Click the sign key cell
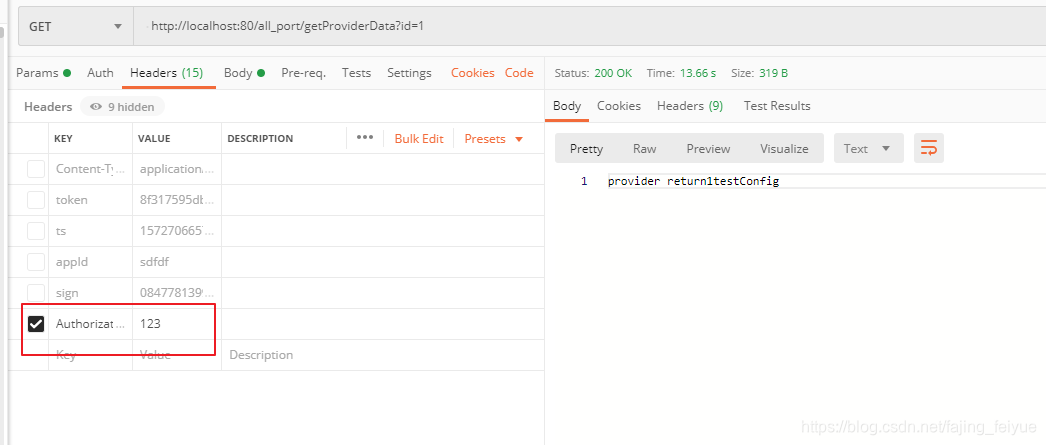The image size is (1046, 445). (x=90, y=292)
